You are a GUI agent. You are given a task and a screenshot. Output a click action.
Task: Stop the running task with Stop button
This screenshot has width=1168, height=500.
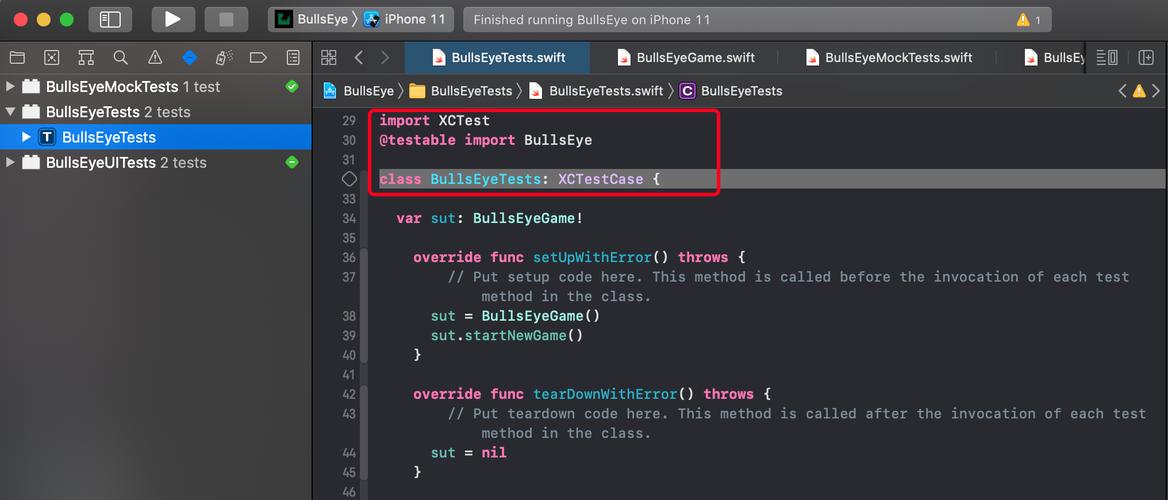pyautogui.click(x=226, y=19)
